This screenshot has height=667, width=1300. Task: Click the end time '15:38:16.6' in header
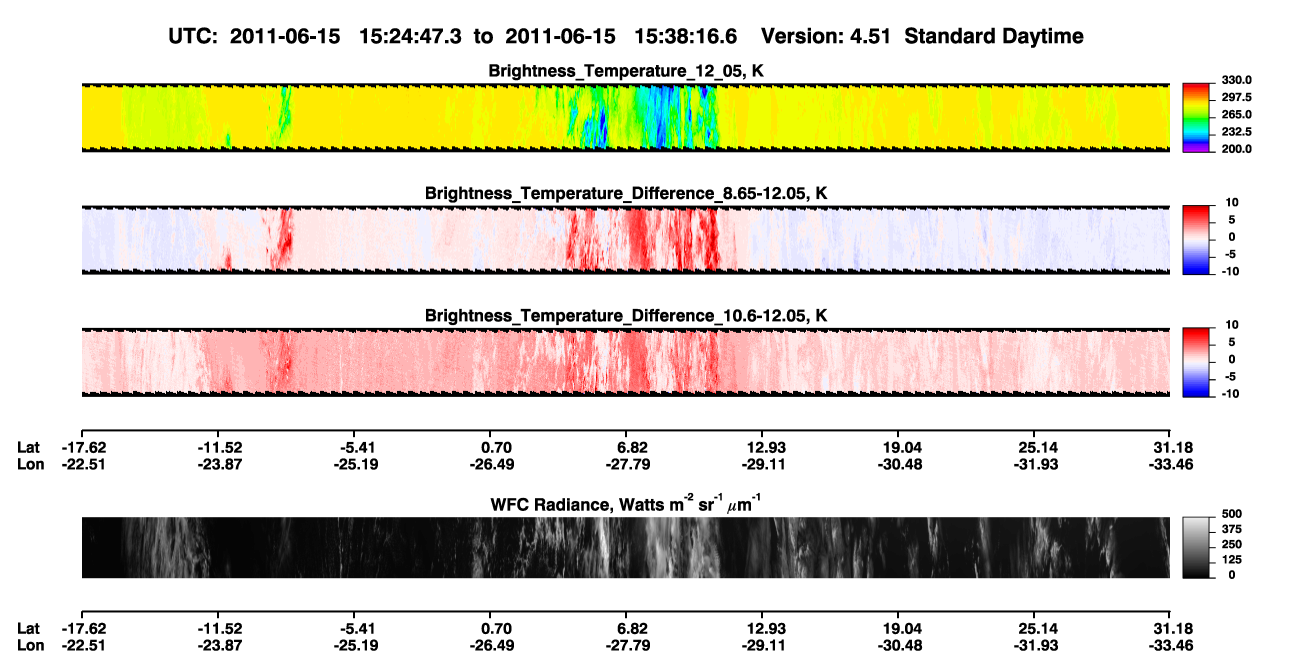(x=686, y=36)
